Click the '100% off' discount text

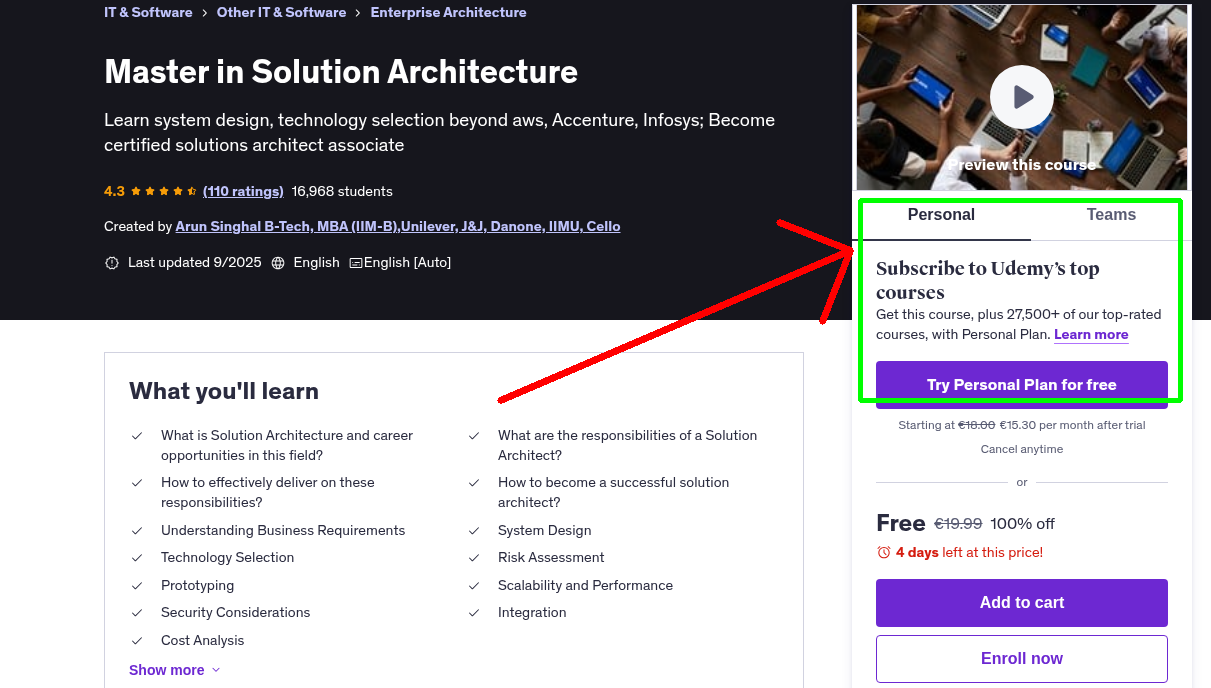tap(1022, 524)
